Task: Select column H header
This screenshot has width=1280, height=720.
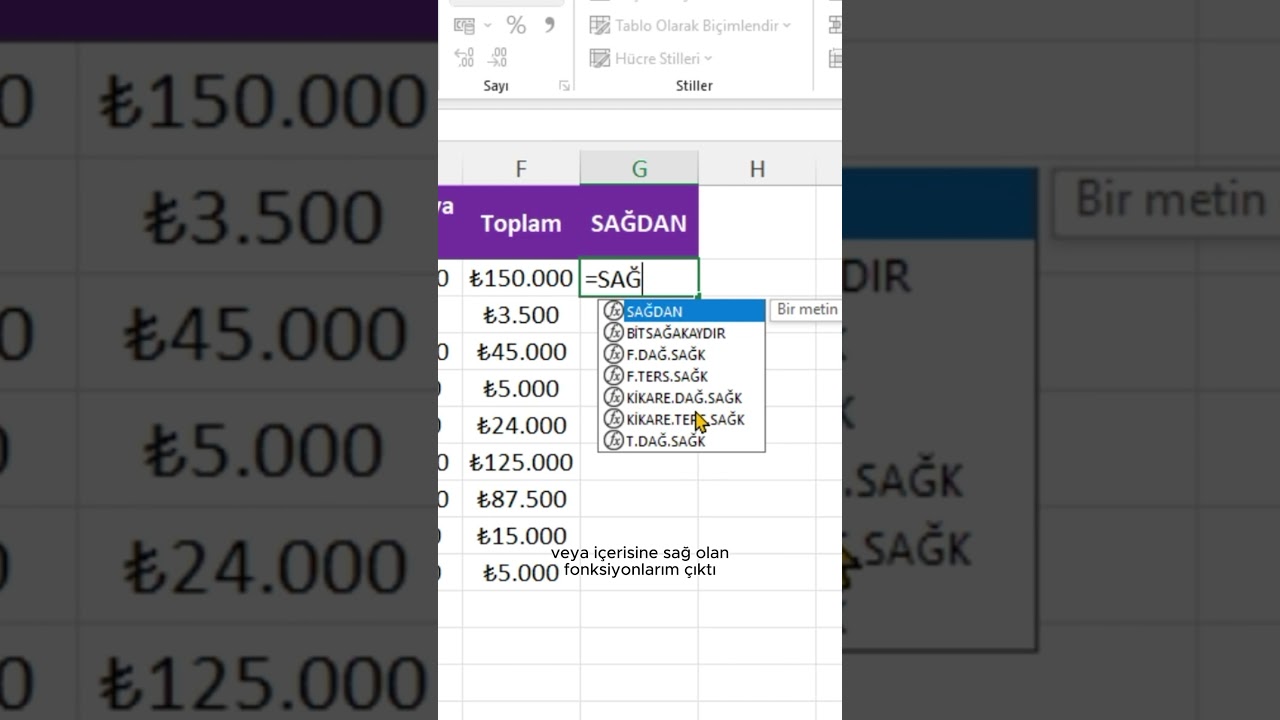Action: click(757, 169)
